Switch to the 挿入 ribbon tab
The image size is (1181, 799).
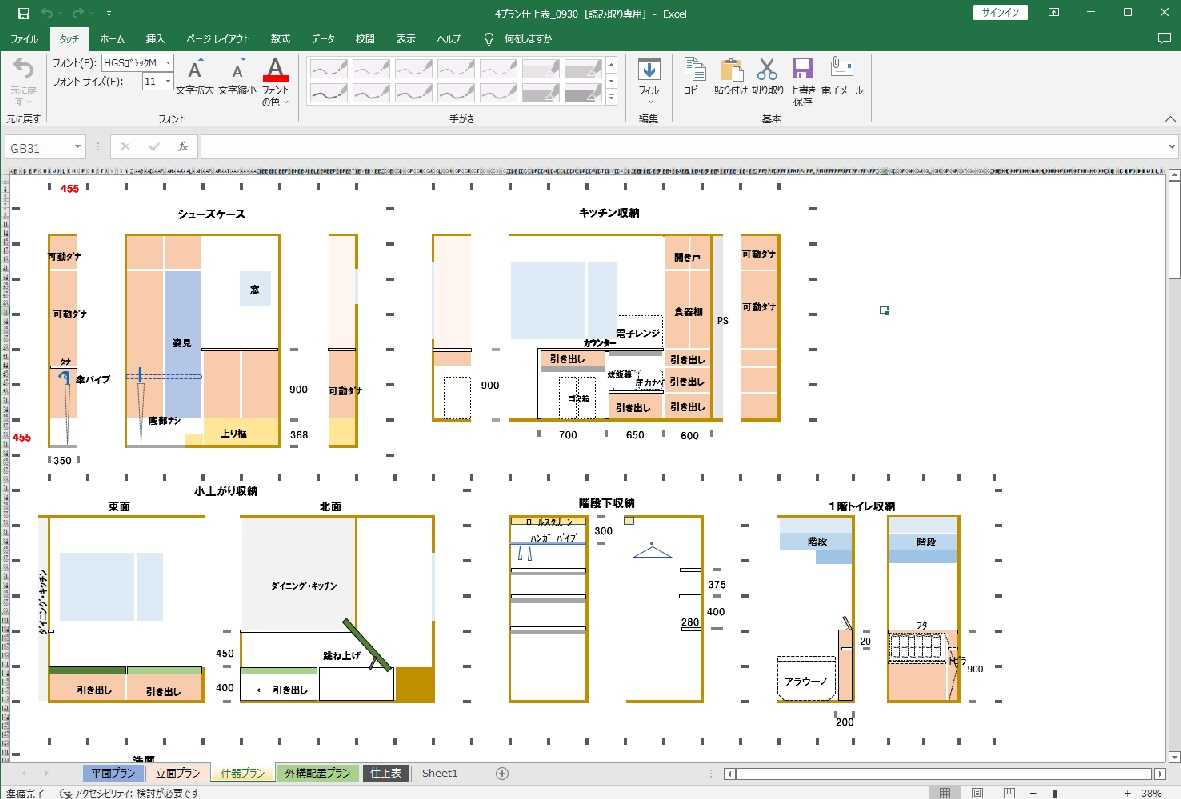pyautogui.click(x=155, y=38)
